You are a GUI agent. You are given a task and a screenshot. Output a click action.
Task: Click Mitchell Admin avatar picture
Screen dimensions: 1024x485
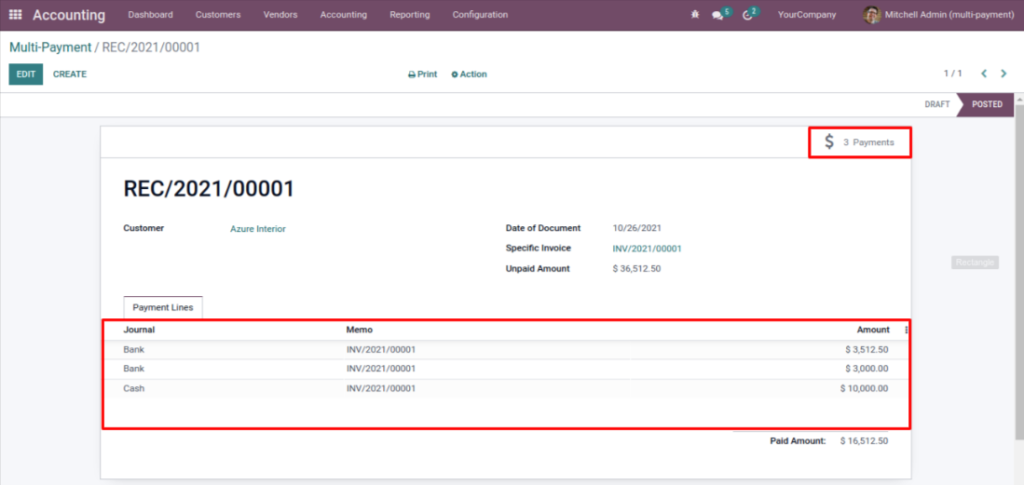coord(871,14)
